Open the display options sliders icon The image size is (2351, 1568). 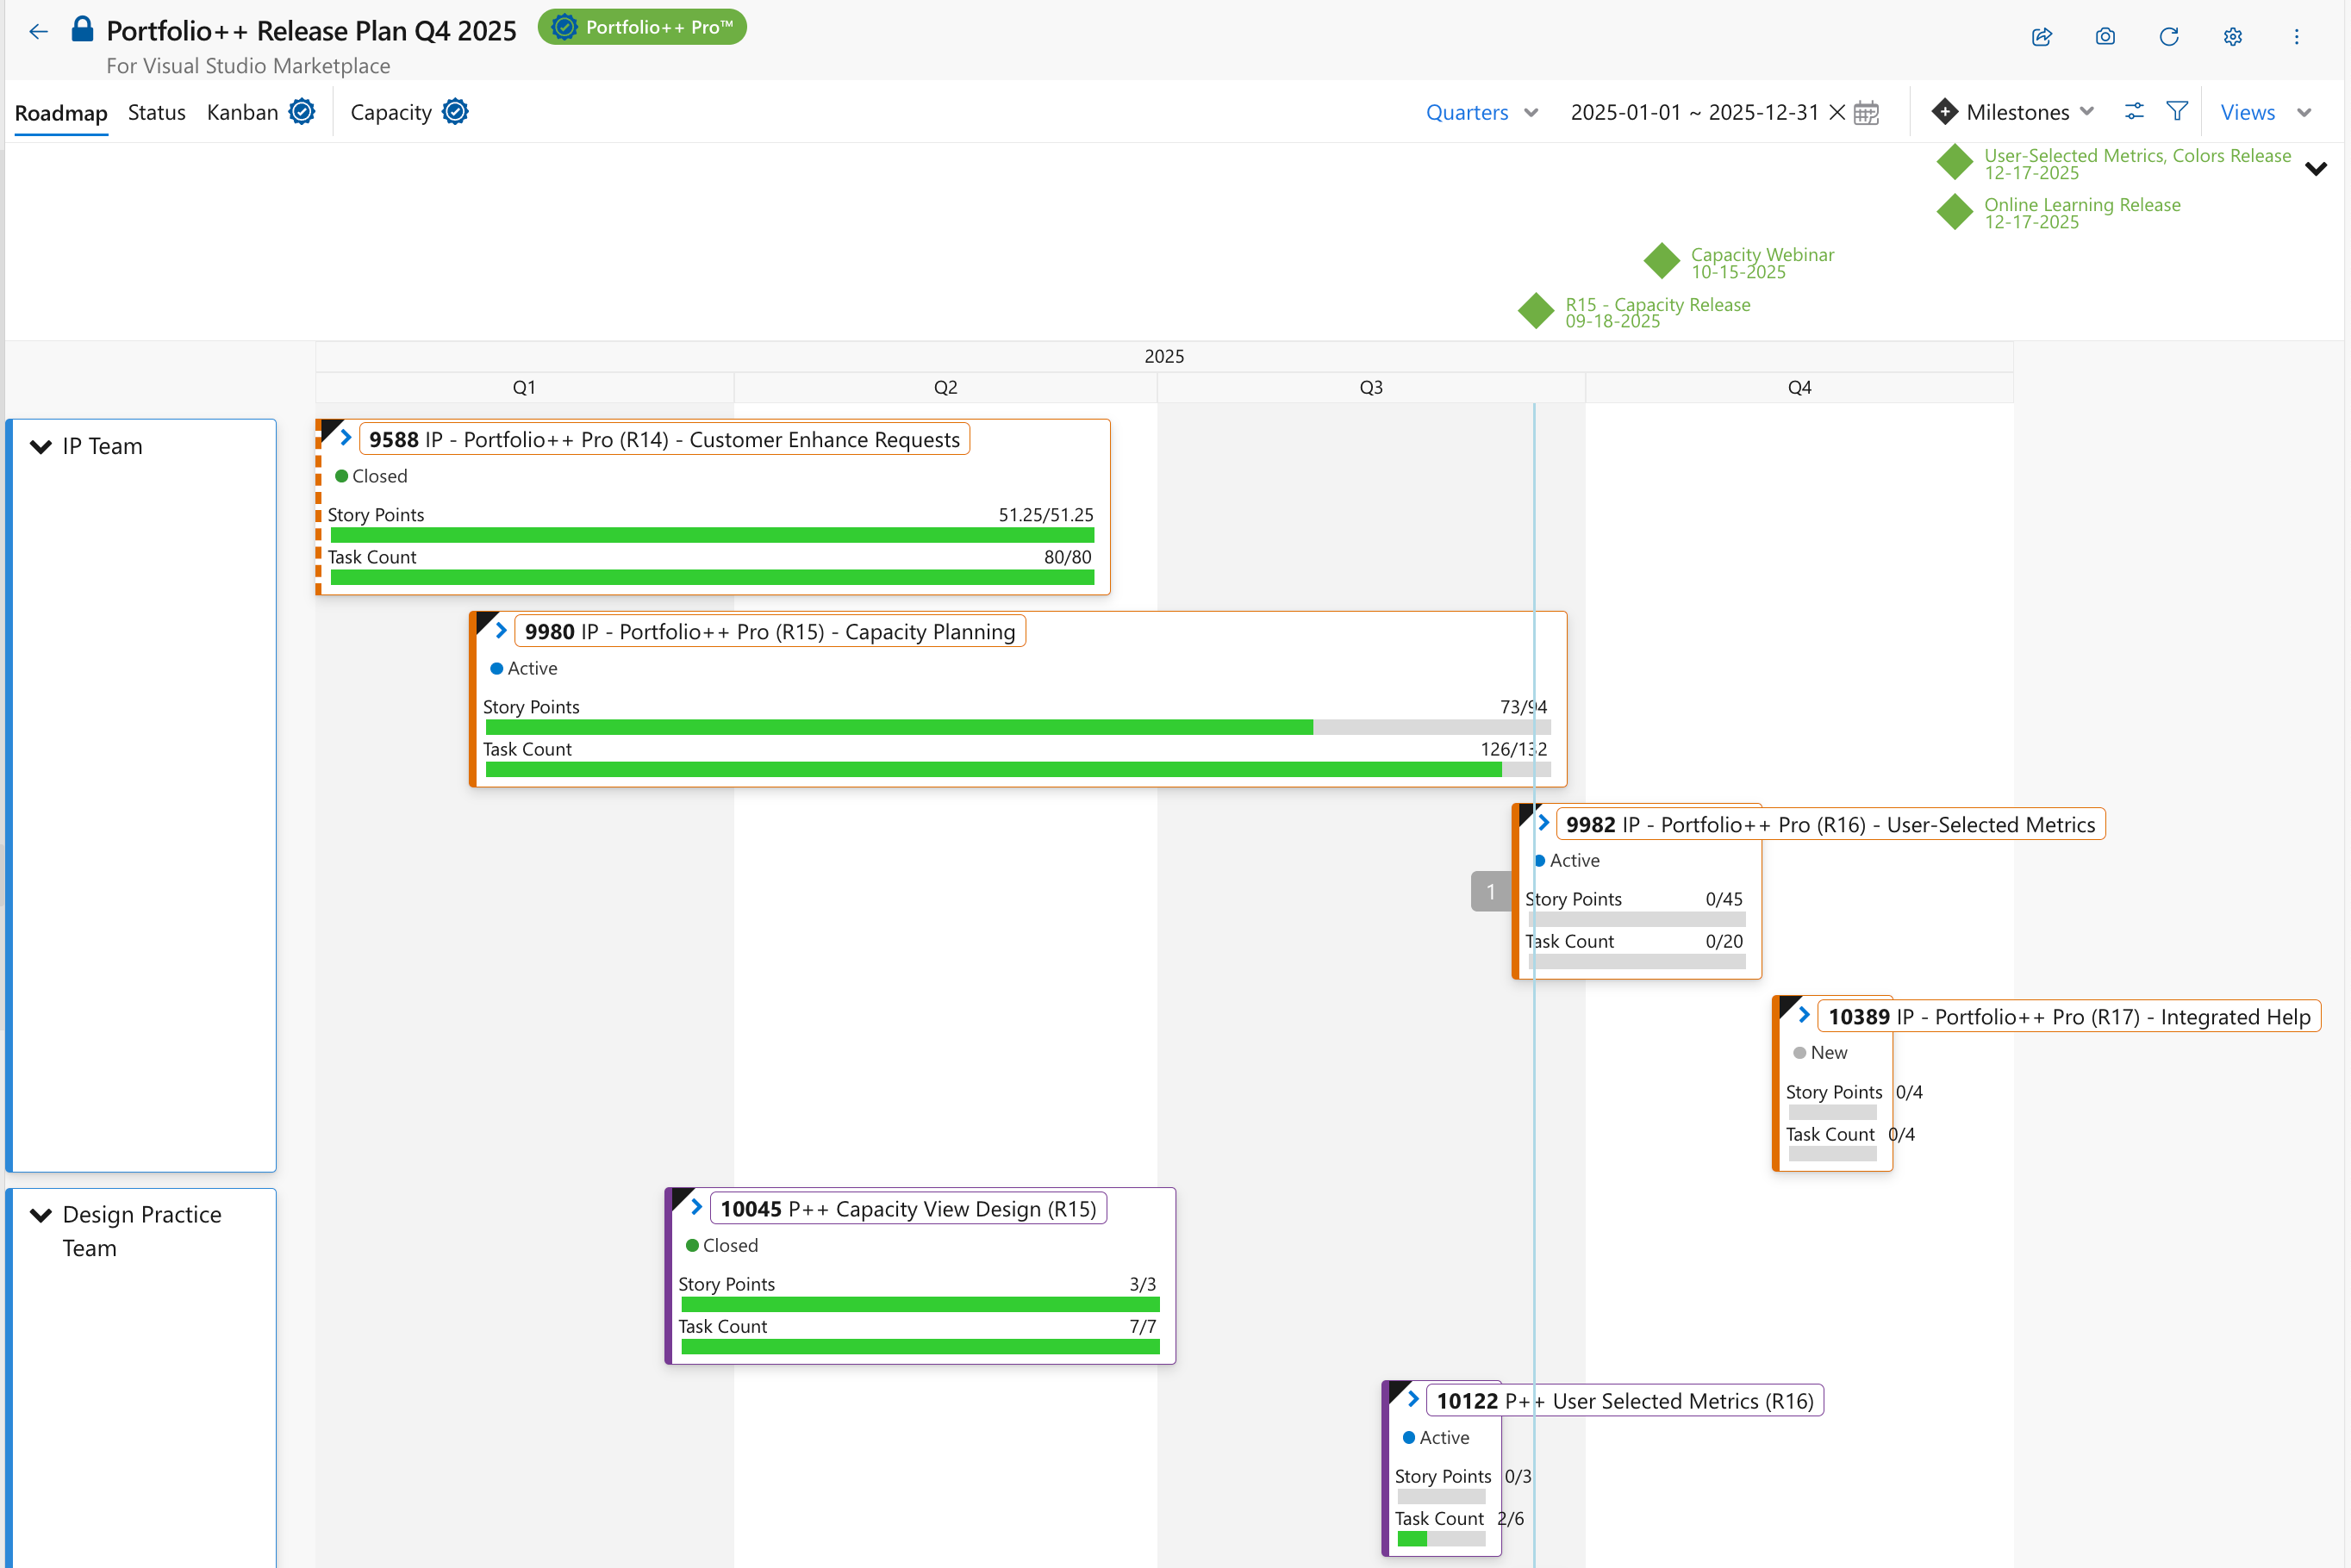[x=2134, y=111]
